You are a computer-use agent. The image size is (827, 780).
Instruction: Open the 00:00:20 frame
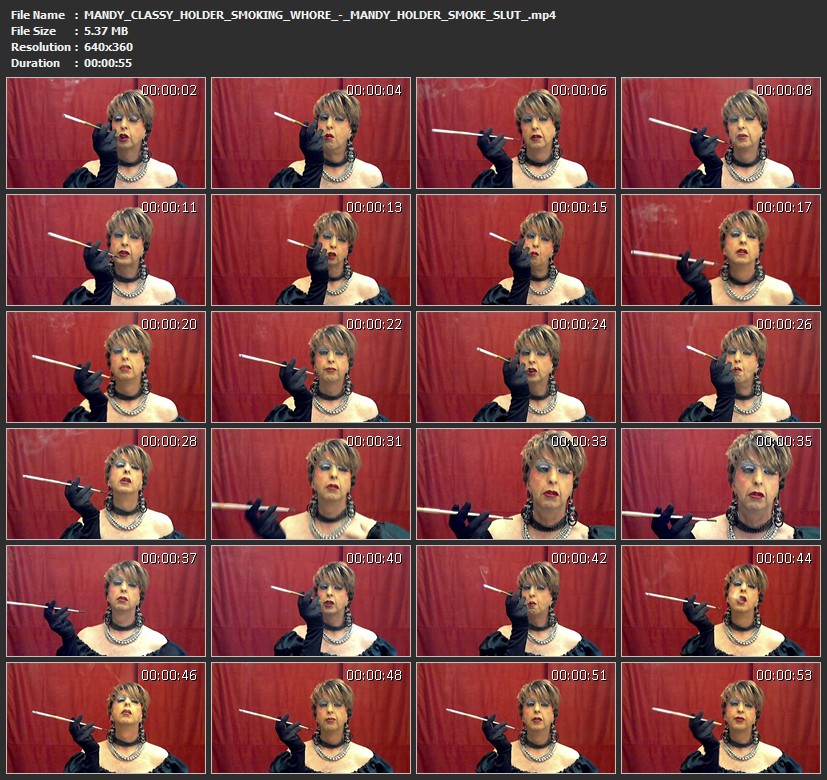pos(105,367)
